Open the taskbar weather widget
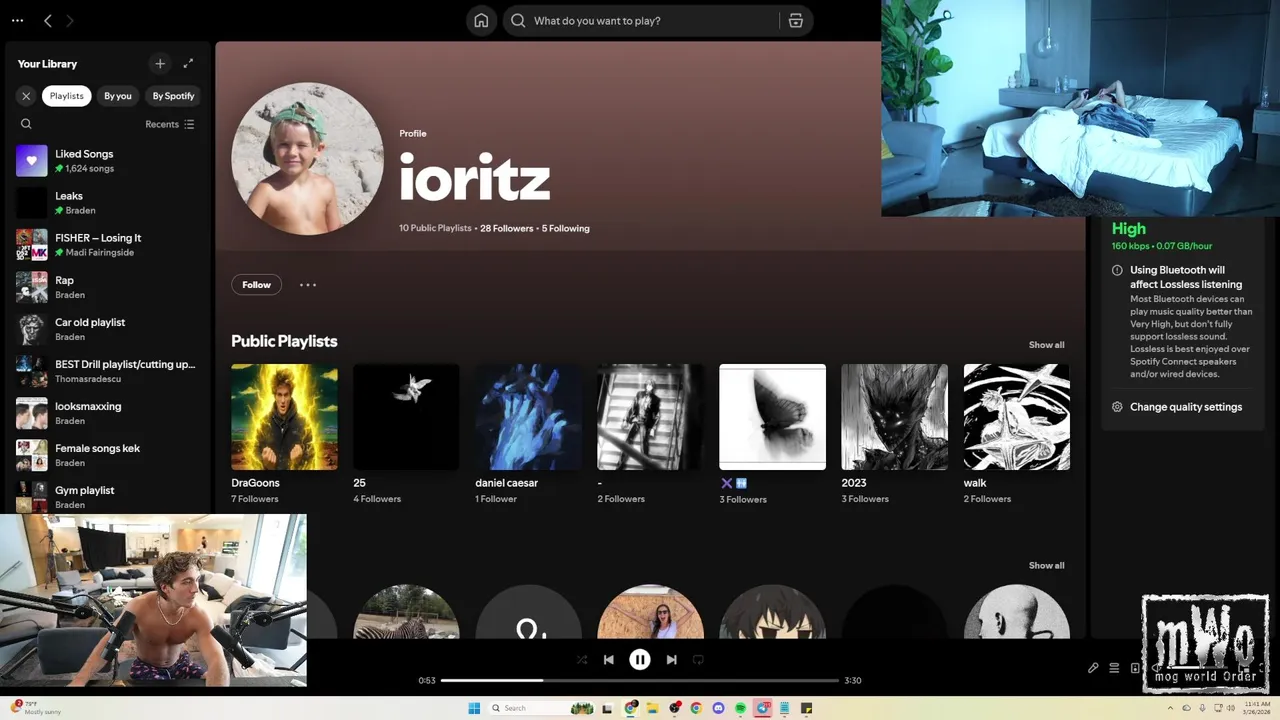The height and width of the screenshot is (720, 1280). coord(35,707)
